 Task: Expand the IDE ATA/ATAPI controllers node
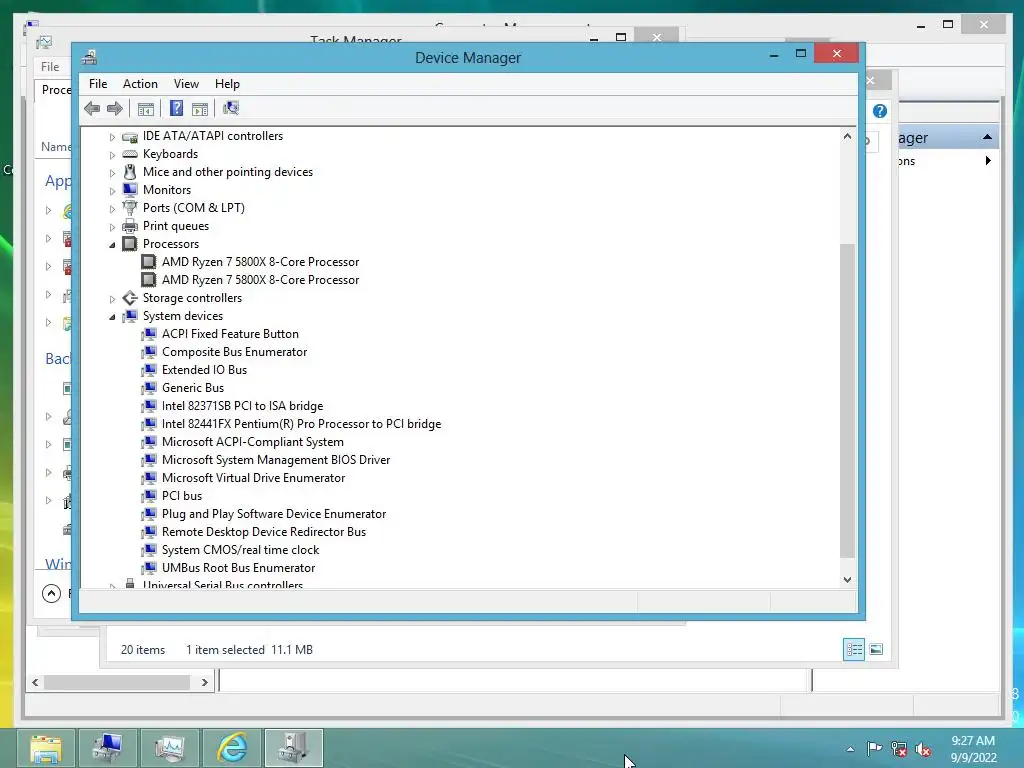112,137
